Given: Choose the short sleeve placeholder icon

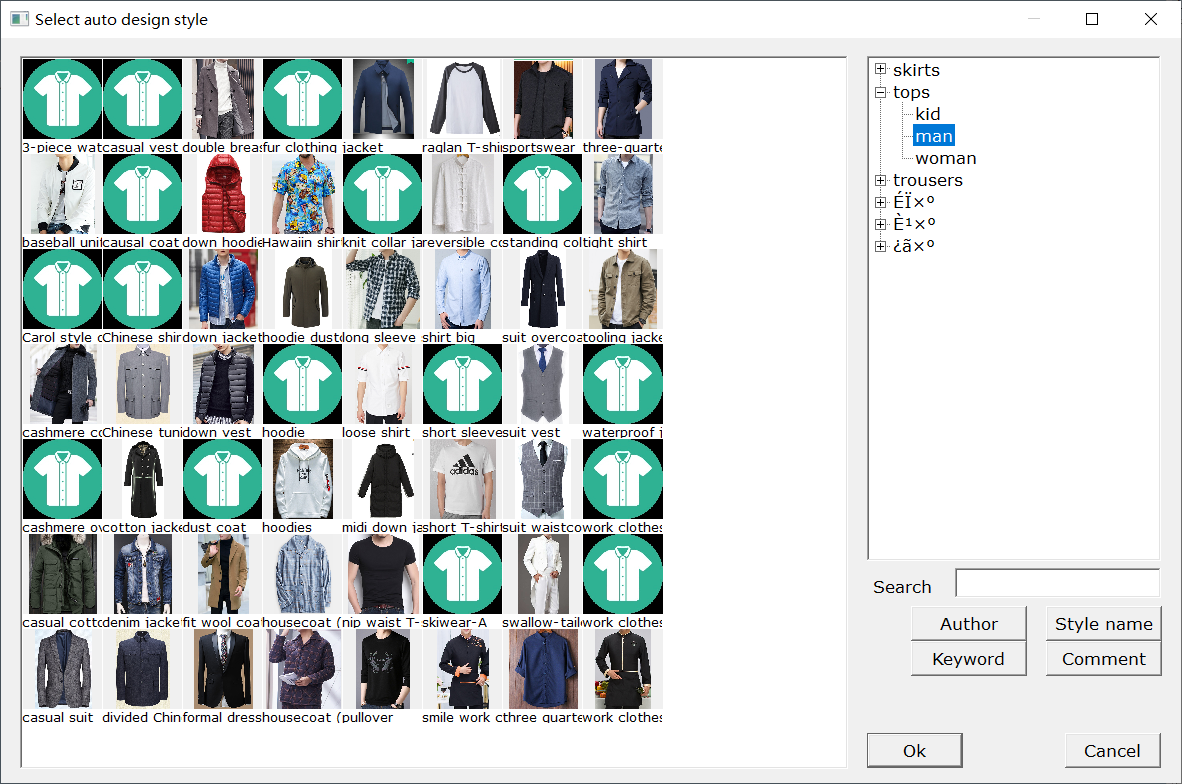Looking at the screenshot, I should [x=463, y=384].
